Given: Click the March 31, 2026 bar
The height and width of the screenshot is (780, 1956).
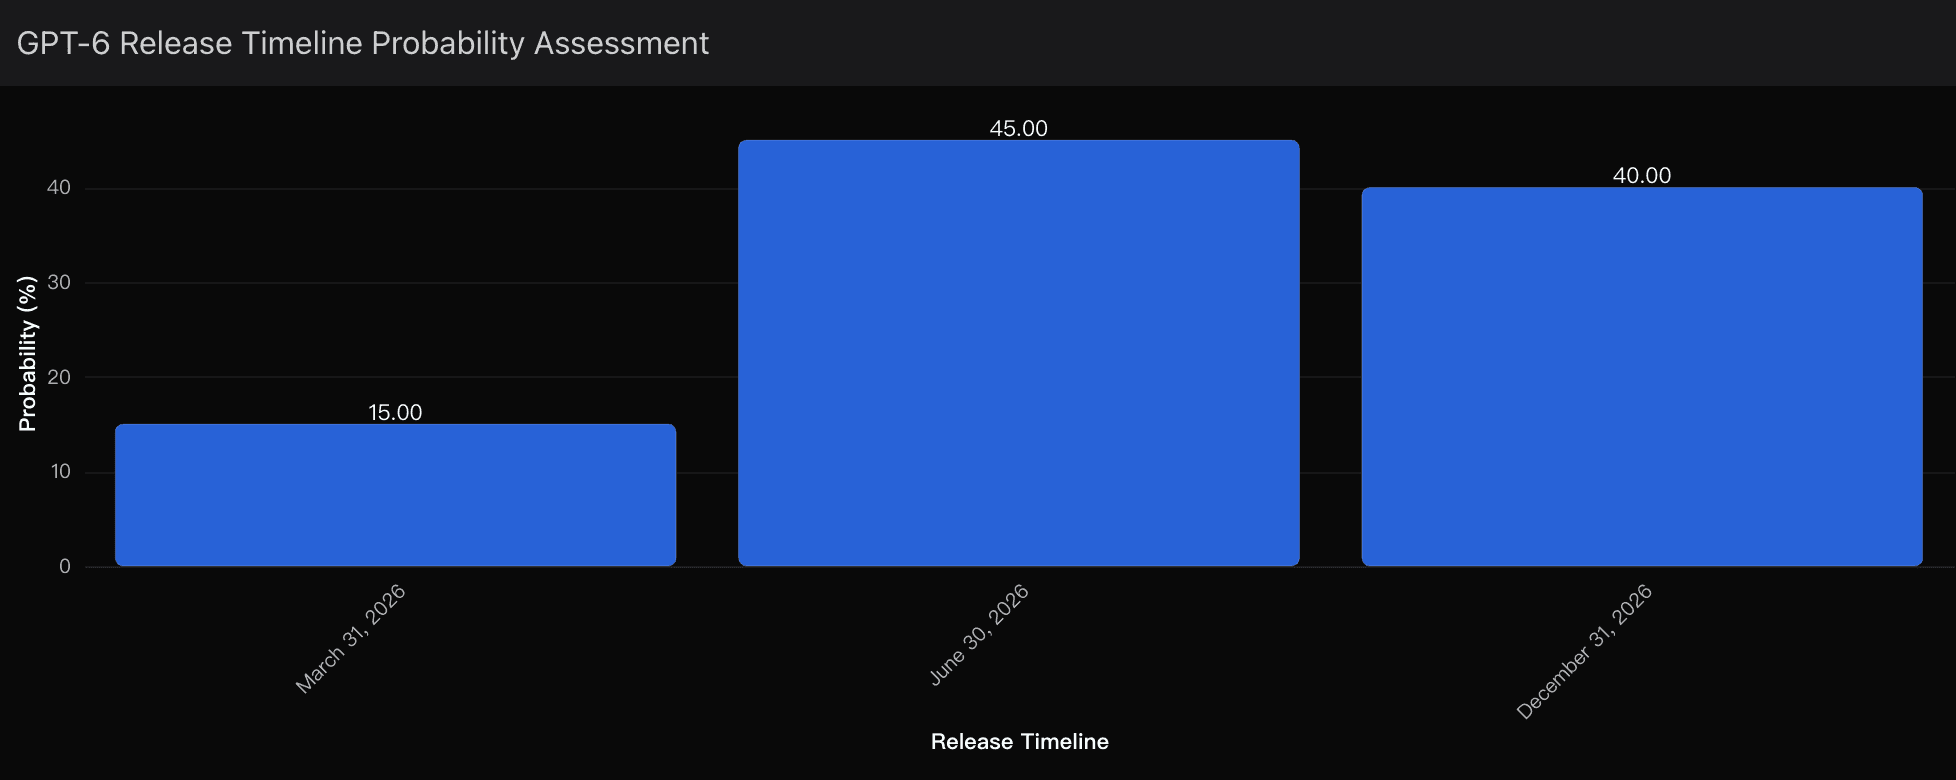Looking at the screenshot, I should point(395,495).
